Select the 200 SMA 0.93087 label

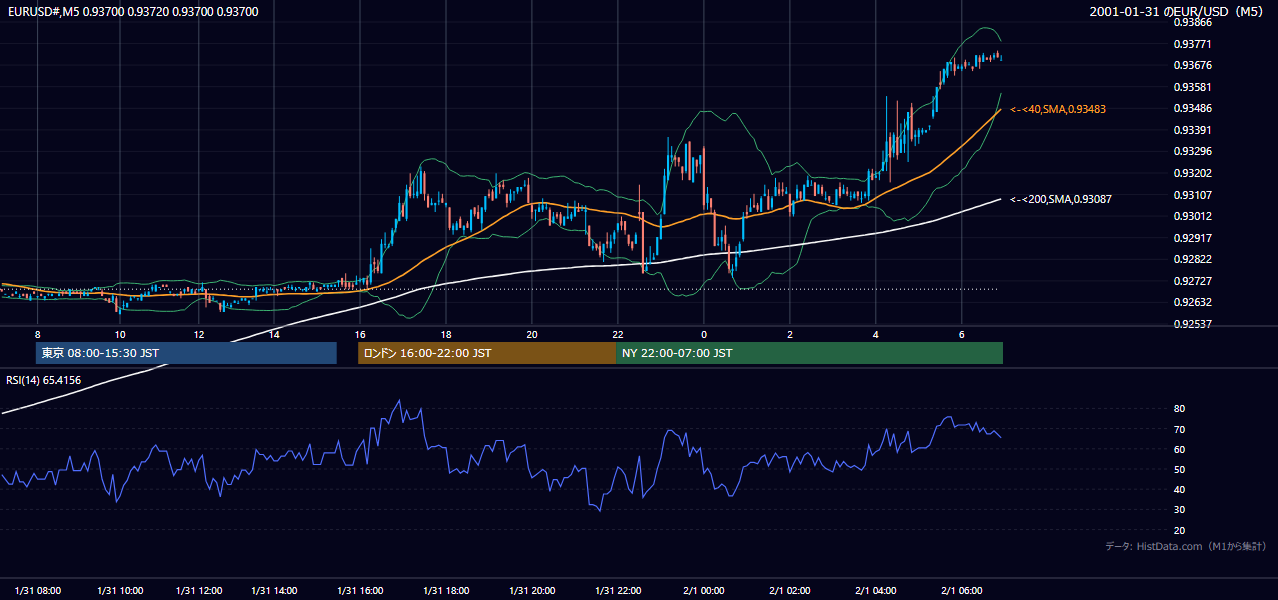tap(1061, 199)
